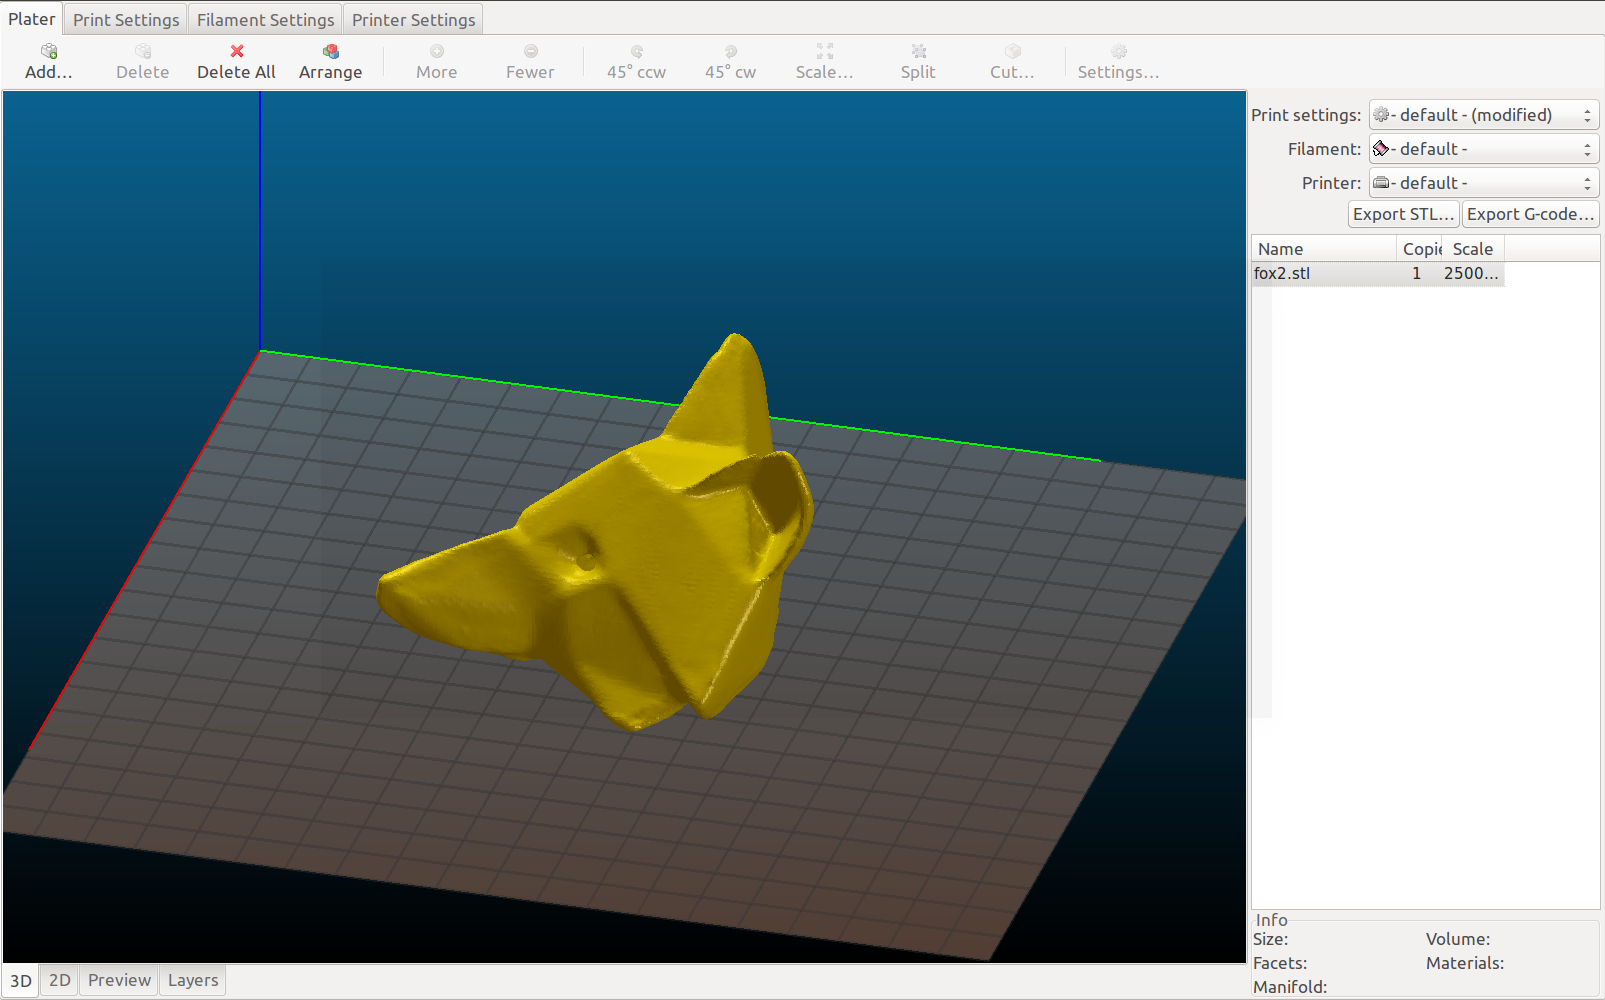
Task: Click the Delete toolbar icon
Action: [x=142, y=52]
